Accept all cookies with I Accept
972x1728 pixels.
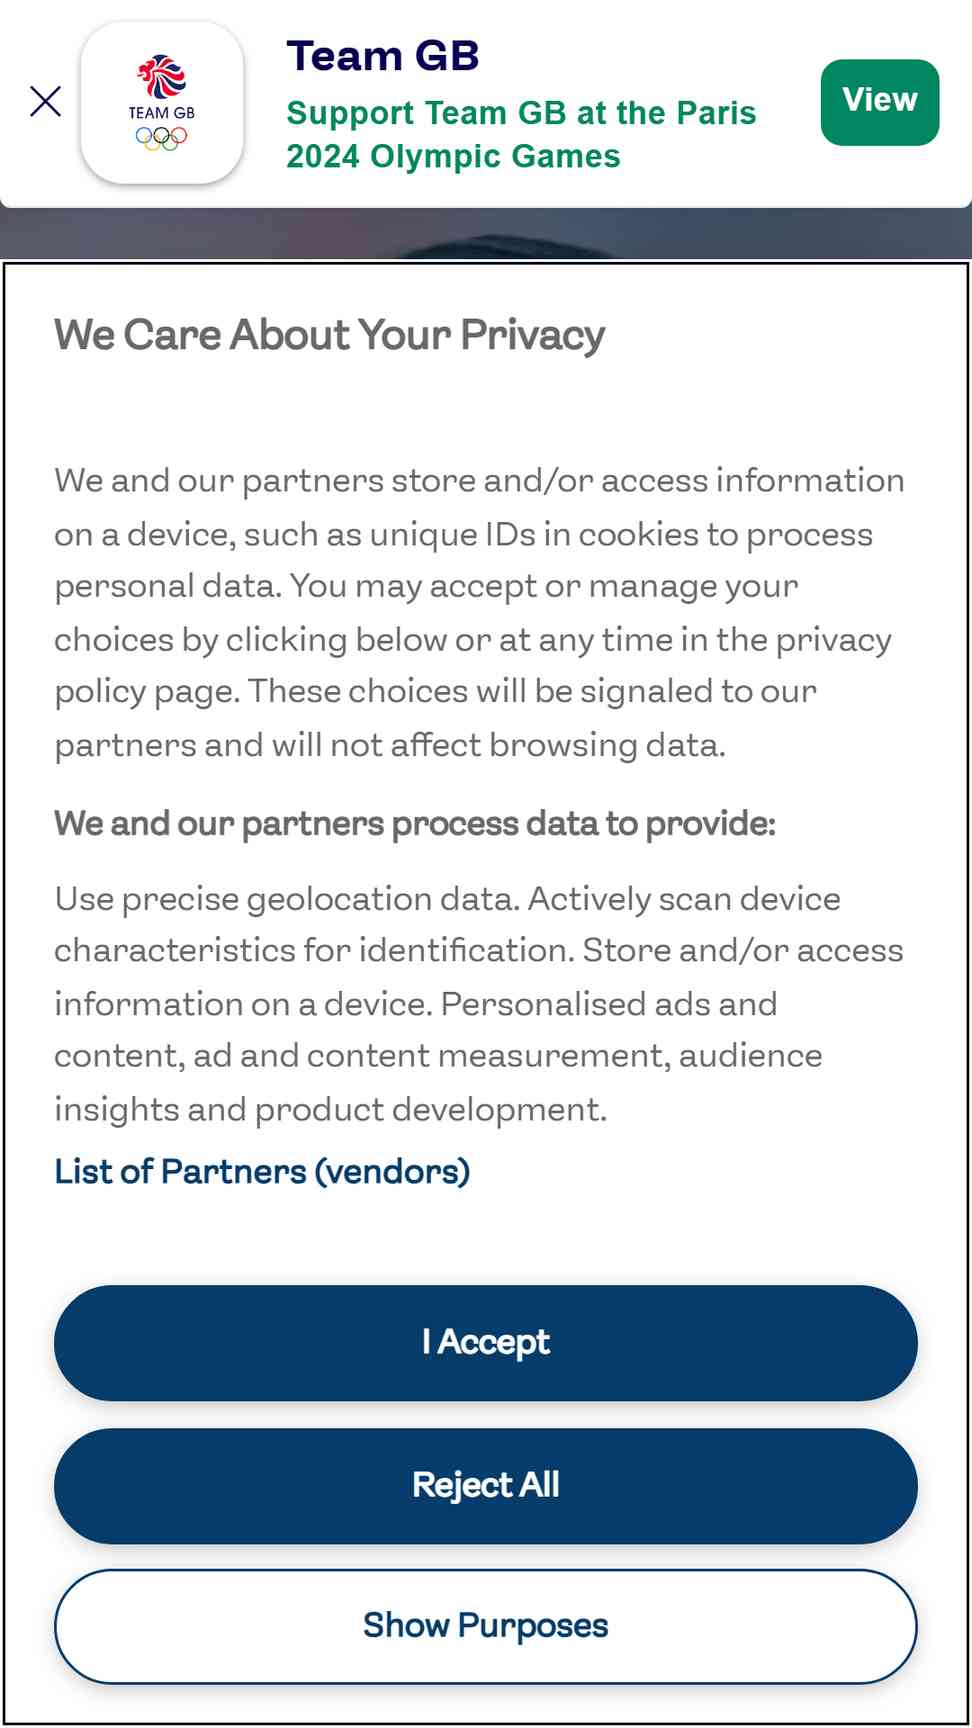[x=486, y=1342]
